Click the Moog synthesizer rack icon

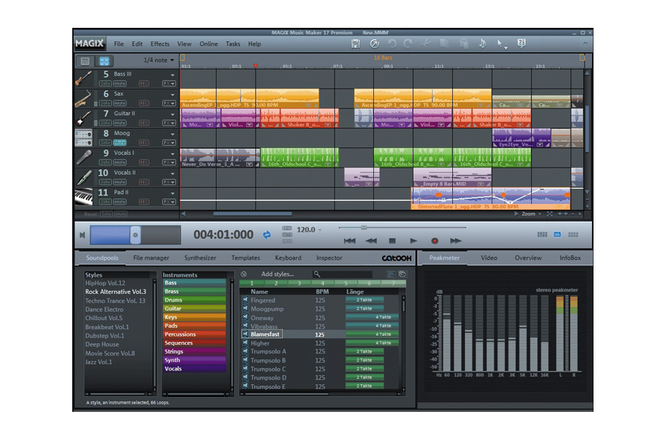click(x=84, y=138)
